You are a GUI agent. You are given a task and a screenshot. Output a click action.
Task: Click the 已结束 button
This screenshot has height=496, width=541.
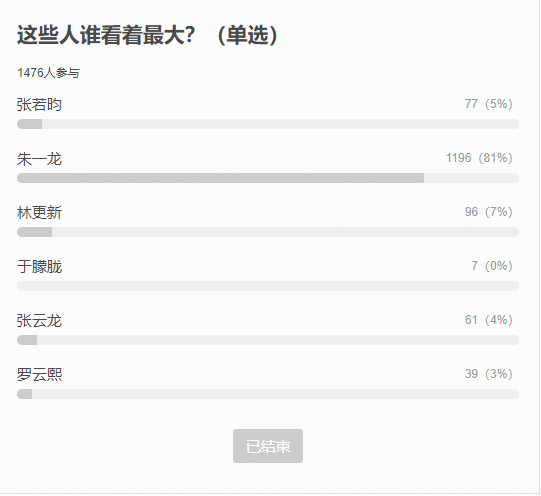(268, 446)
